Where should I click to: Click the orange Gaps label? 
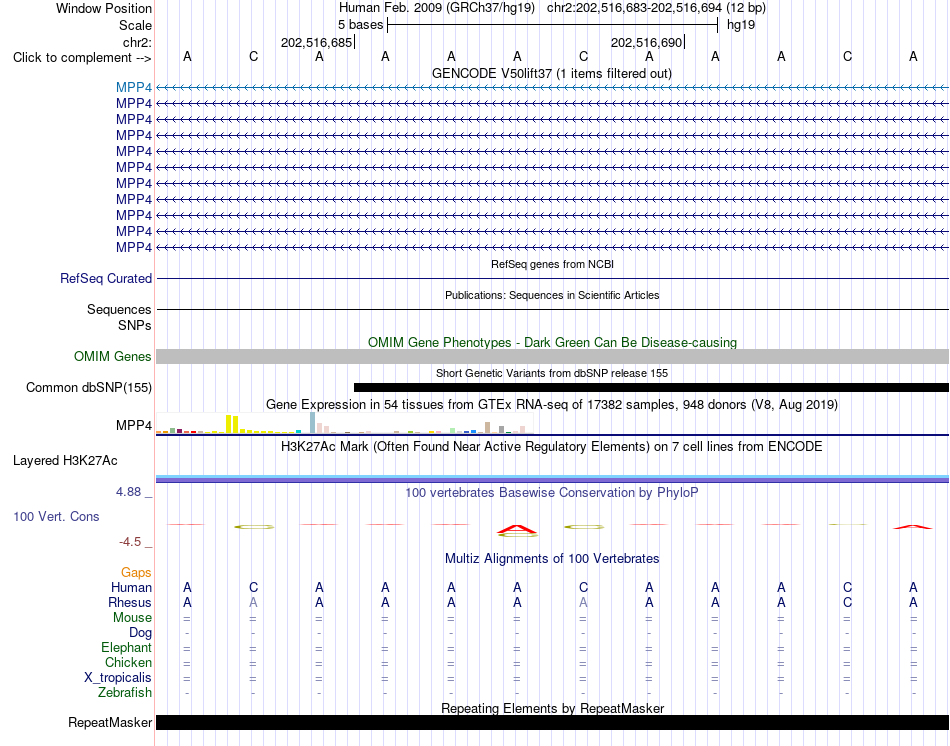point(136,572)
